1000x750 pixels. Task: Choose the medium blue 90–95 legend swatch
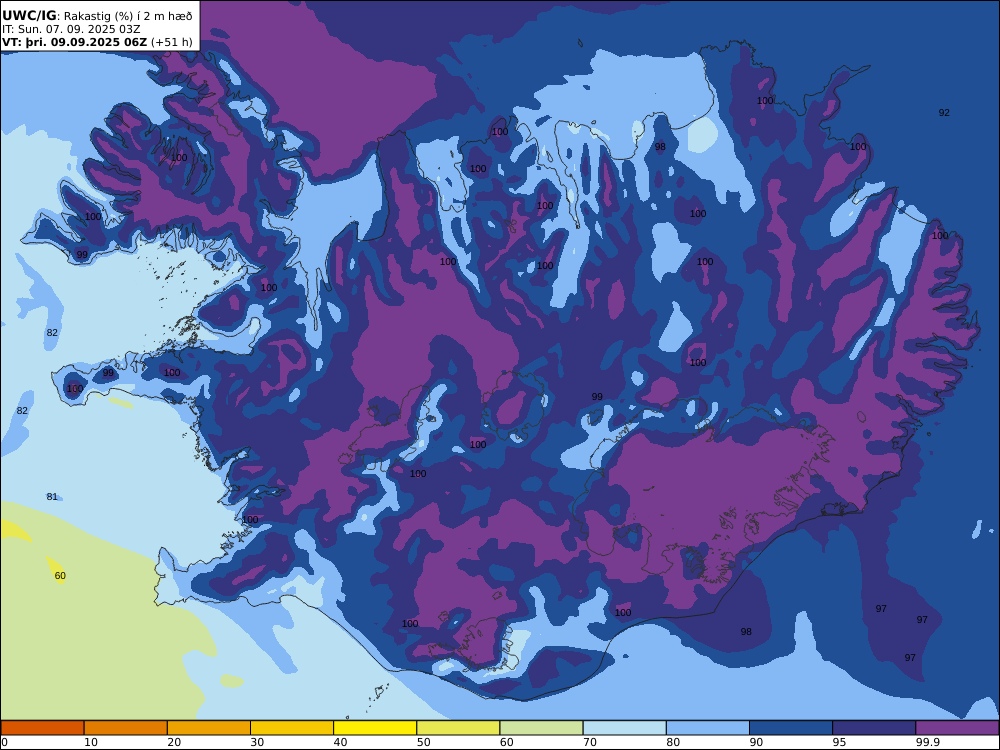click(x=791, y=728)
